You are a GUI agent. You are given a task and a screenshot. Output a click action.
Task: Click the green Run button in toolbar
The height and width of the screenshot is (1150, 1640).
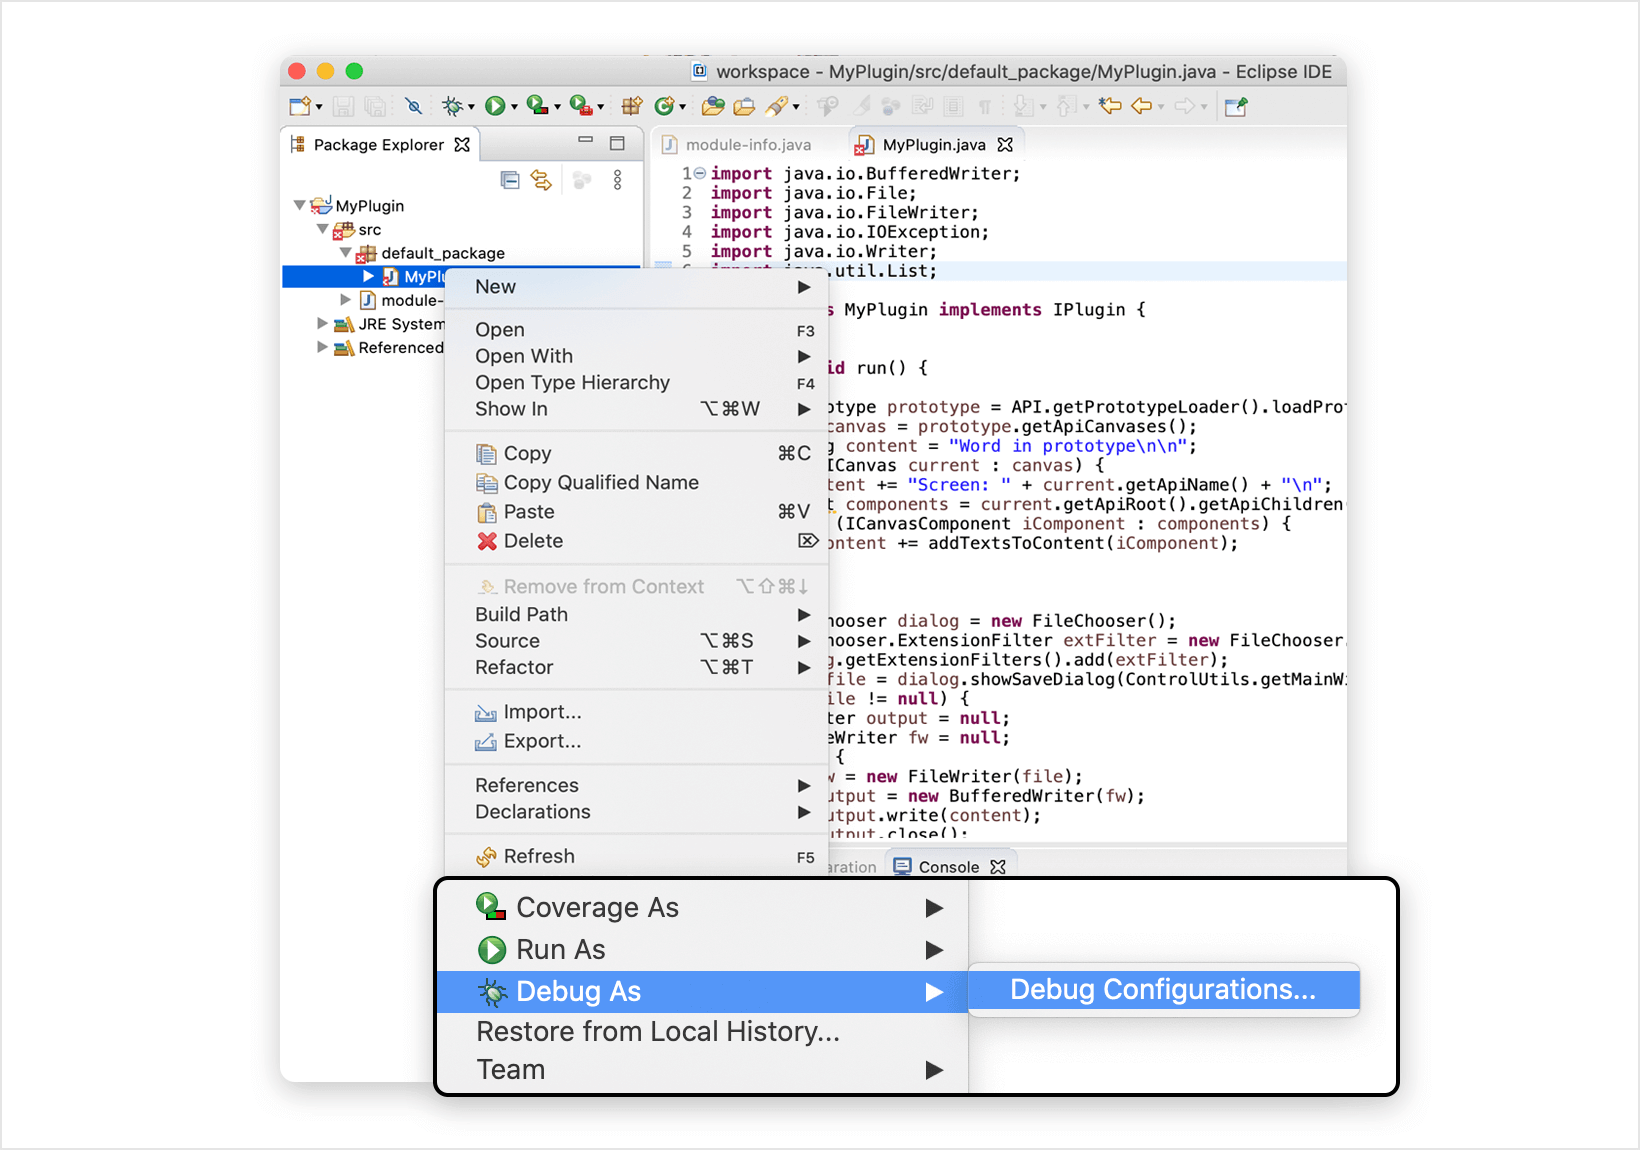point(495,106)
